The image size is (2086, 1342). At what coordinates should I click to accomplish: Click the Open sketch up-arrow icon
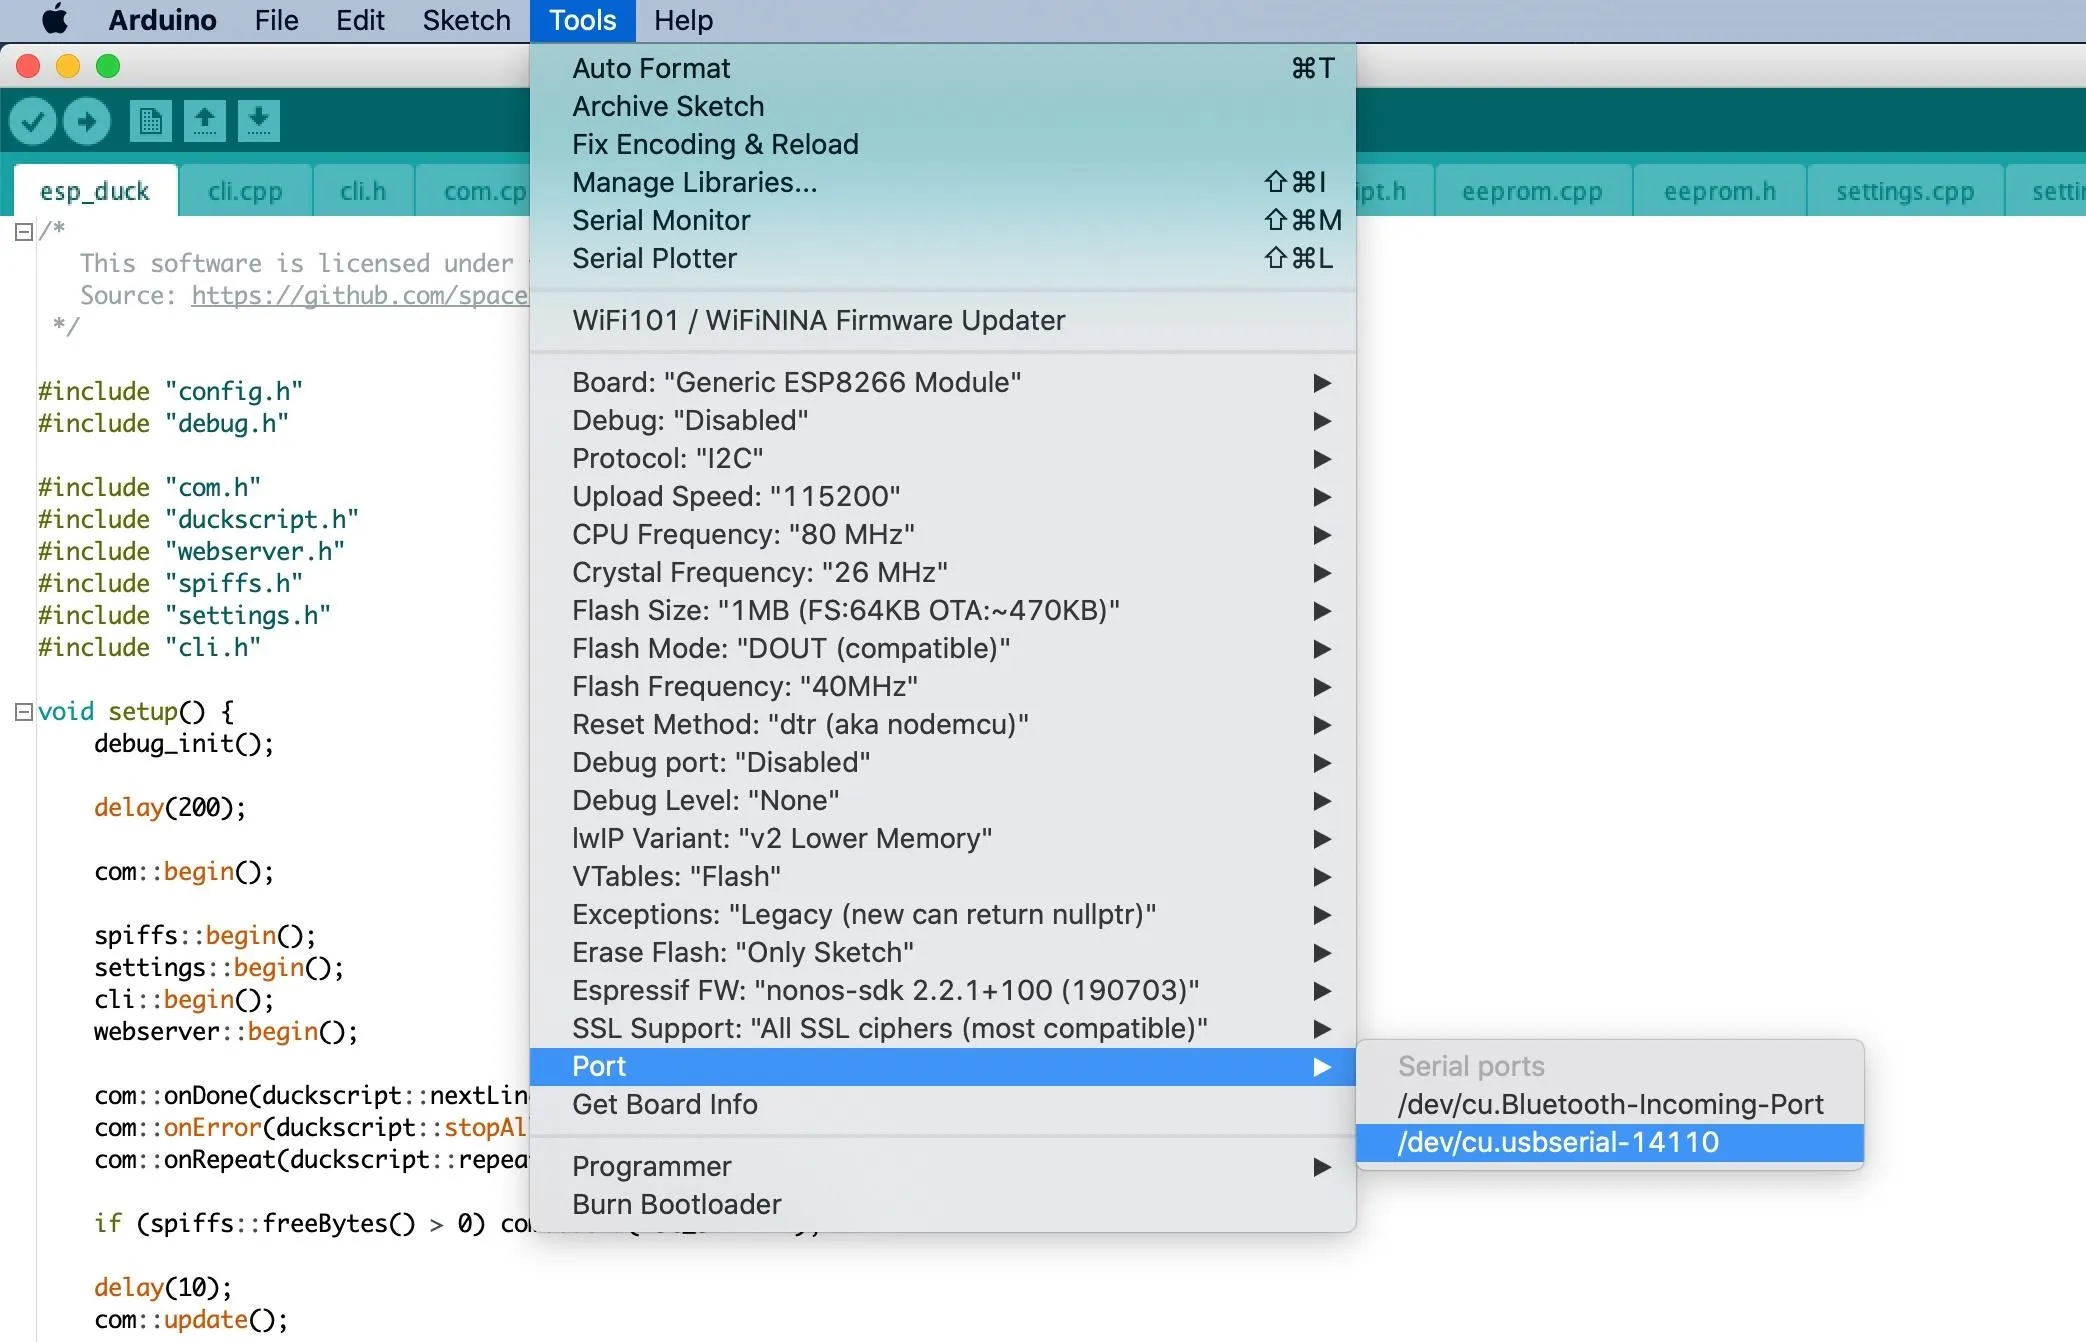205,121
